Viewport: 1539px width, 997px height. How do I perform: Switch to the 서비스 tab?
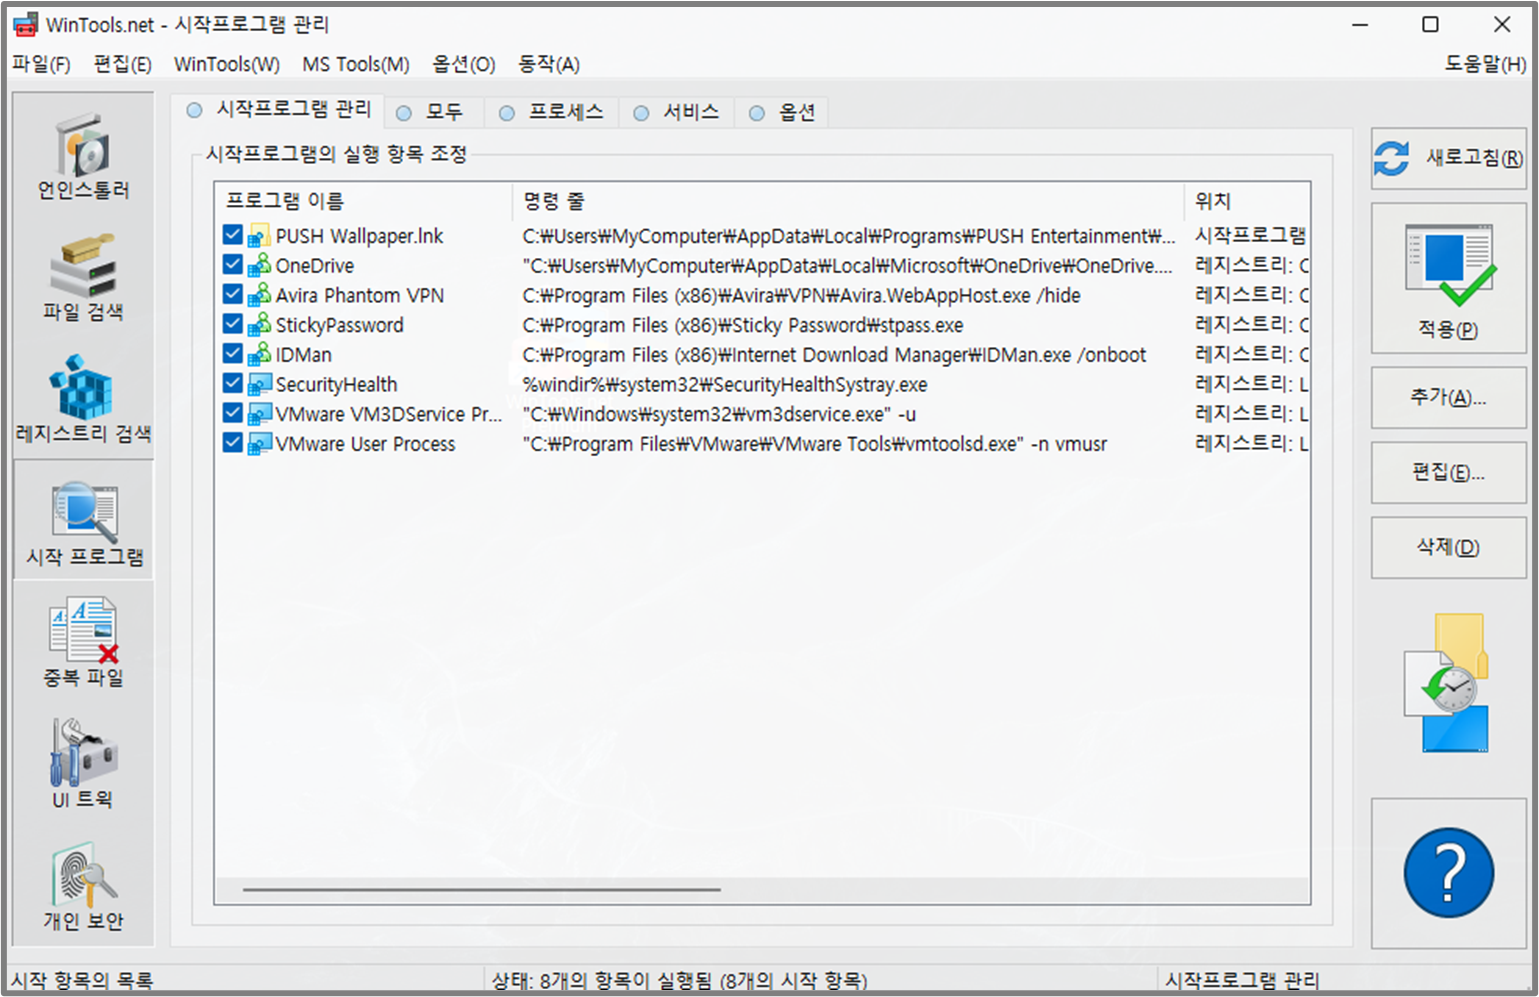pyautogui.click(x=677, y=112)
